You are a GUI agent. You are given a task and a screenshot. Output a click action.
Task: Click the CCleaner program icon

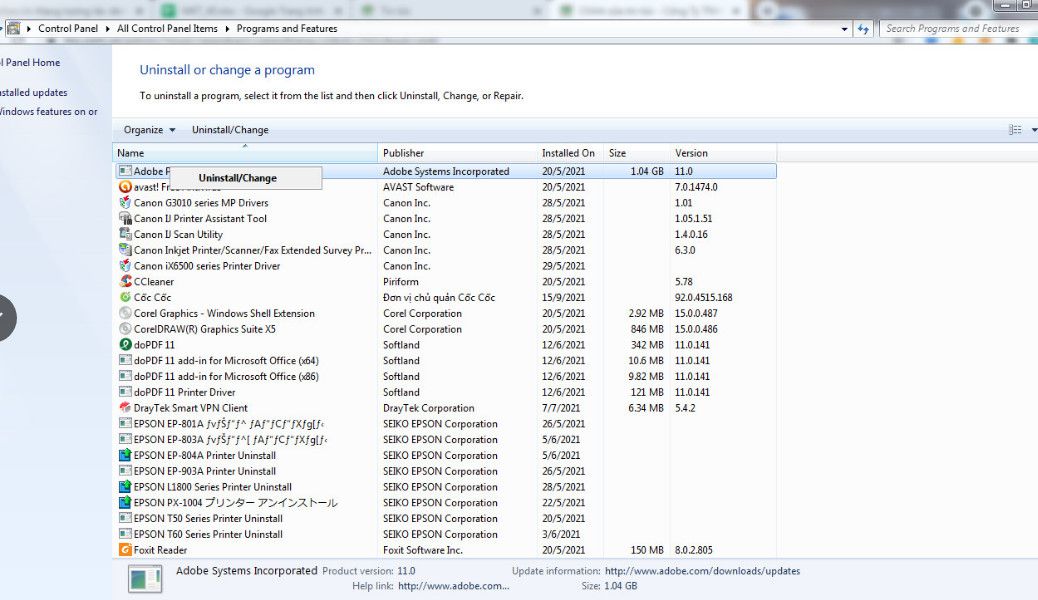[x=125, y=281]
